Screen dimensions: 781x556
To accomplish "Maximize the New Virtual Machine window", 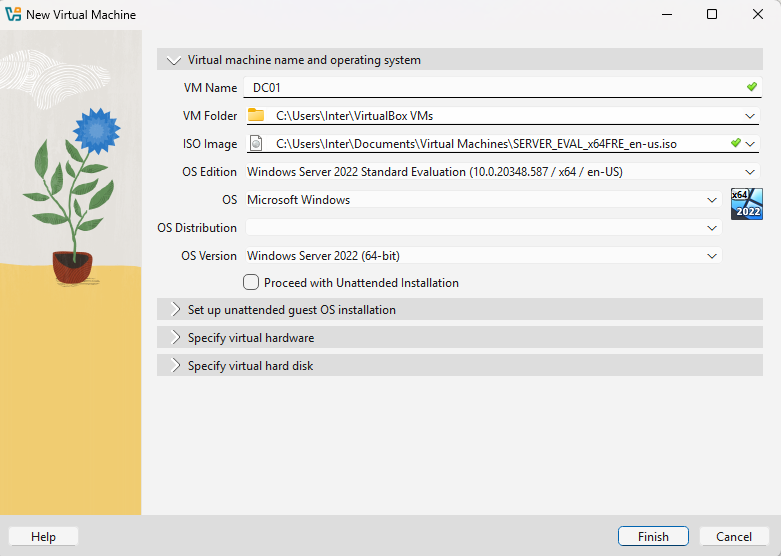I will pyautogui.click(x=712, y=14).
